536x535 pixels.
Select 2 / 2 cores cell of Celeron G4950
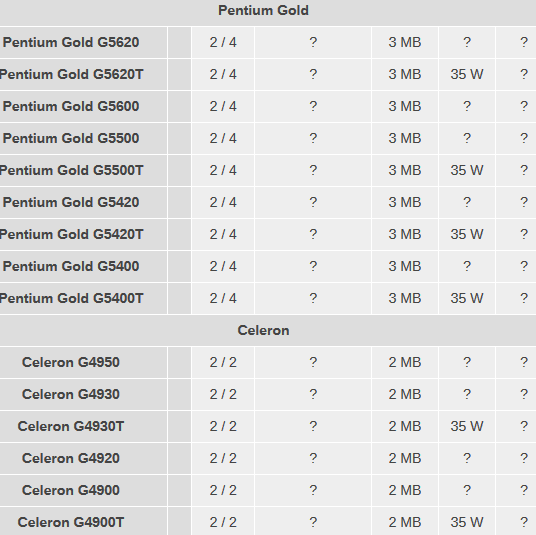coord(223,362)
